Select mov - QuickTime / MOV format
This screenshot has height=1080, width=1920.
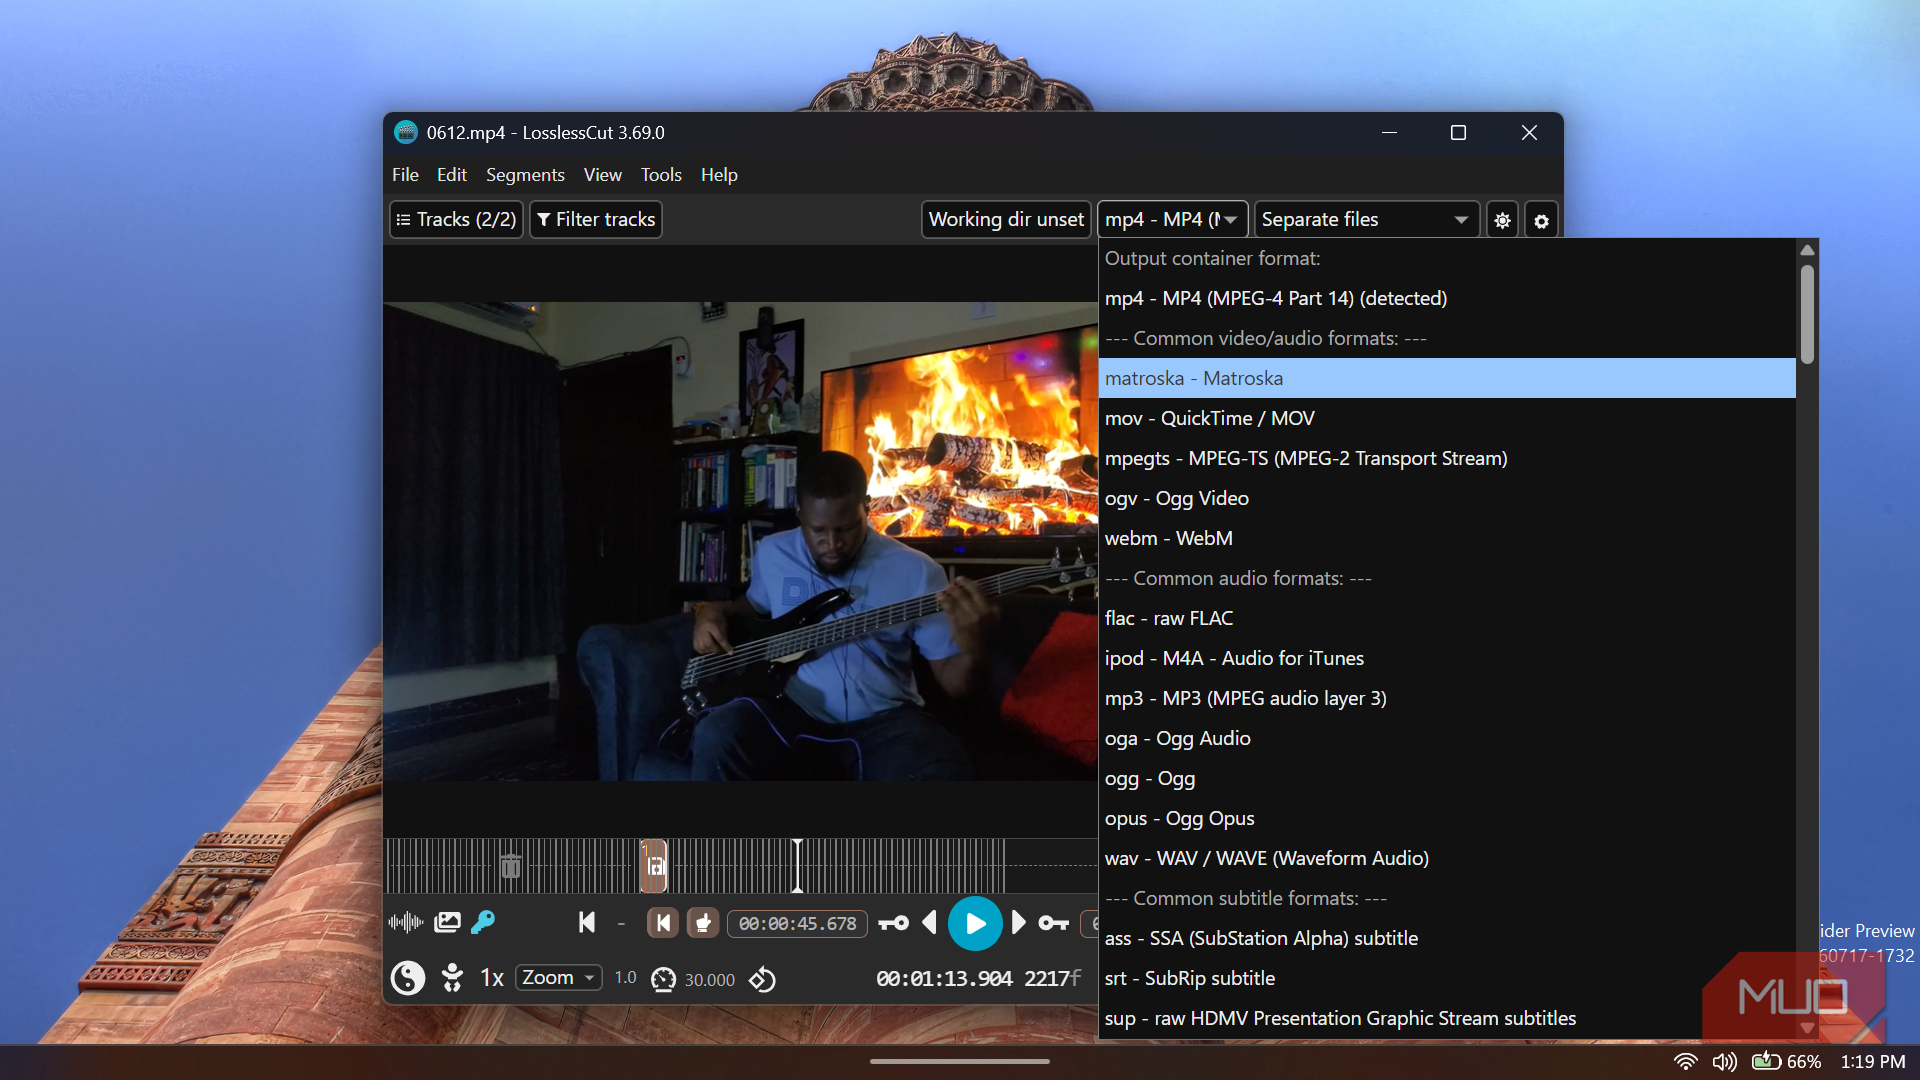1447,418
